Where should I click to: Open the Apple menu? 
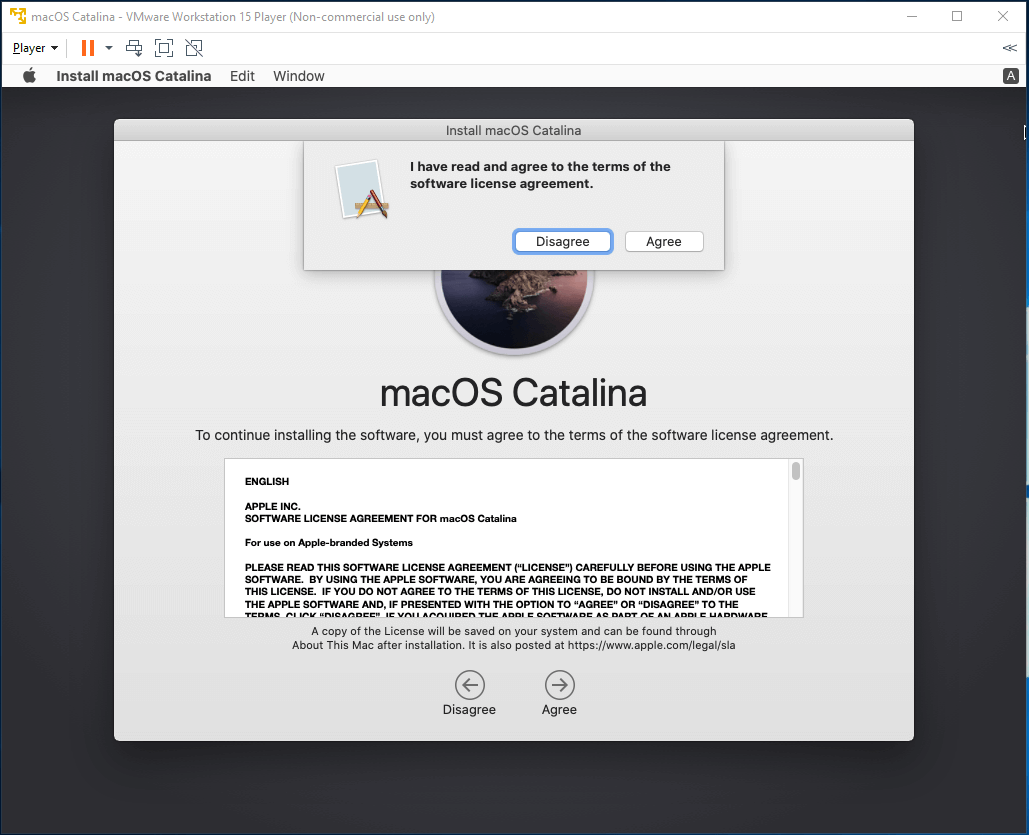30,76
